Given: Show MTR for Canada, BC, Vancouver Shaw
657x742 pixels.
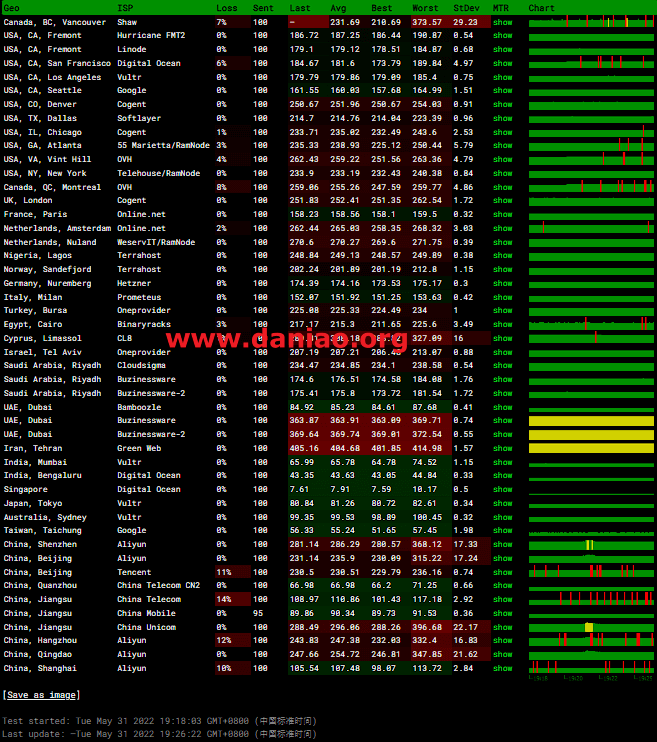Looking at the screenshot, I should (502, 22).
